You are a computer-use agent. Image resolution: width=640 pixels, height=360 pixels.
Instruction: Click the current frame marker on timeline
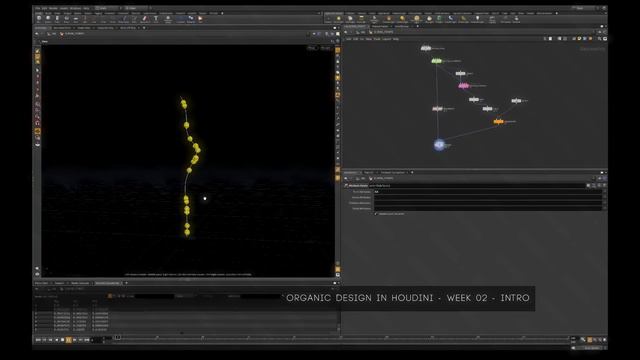117,338
